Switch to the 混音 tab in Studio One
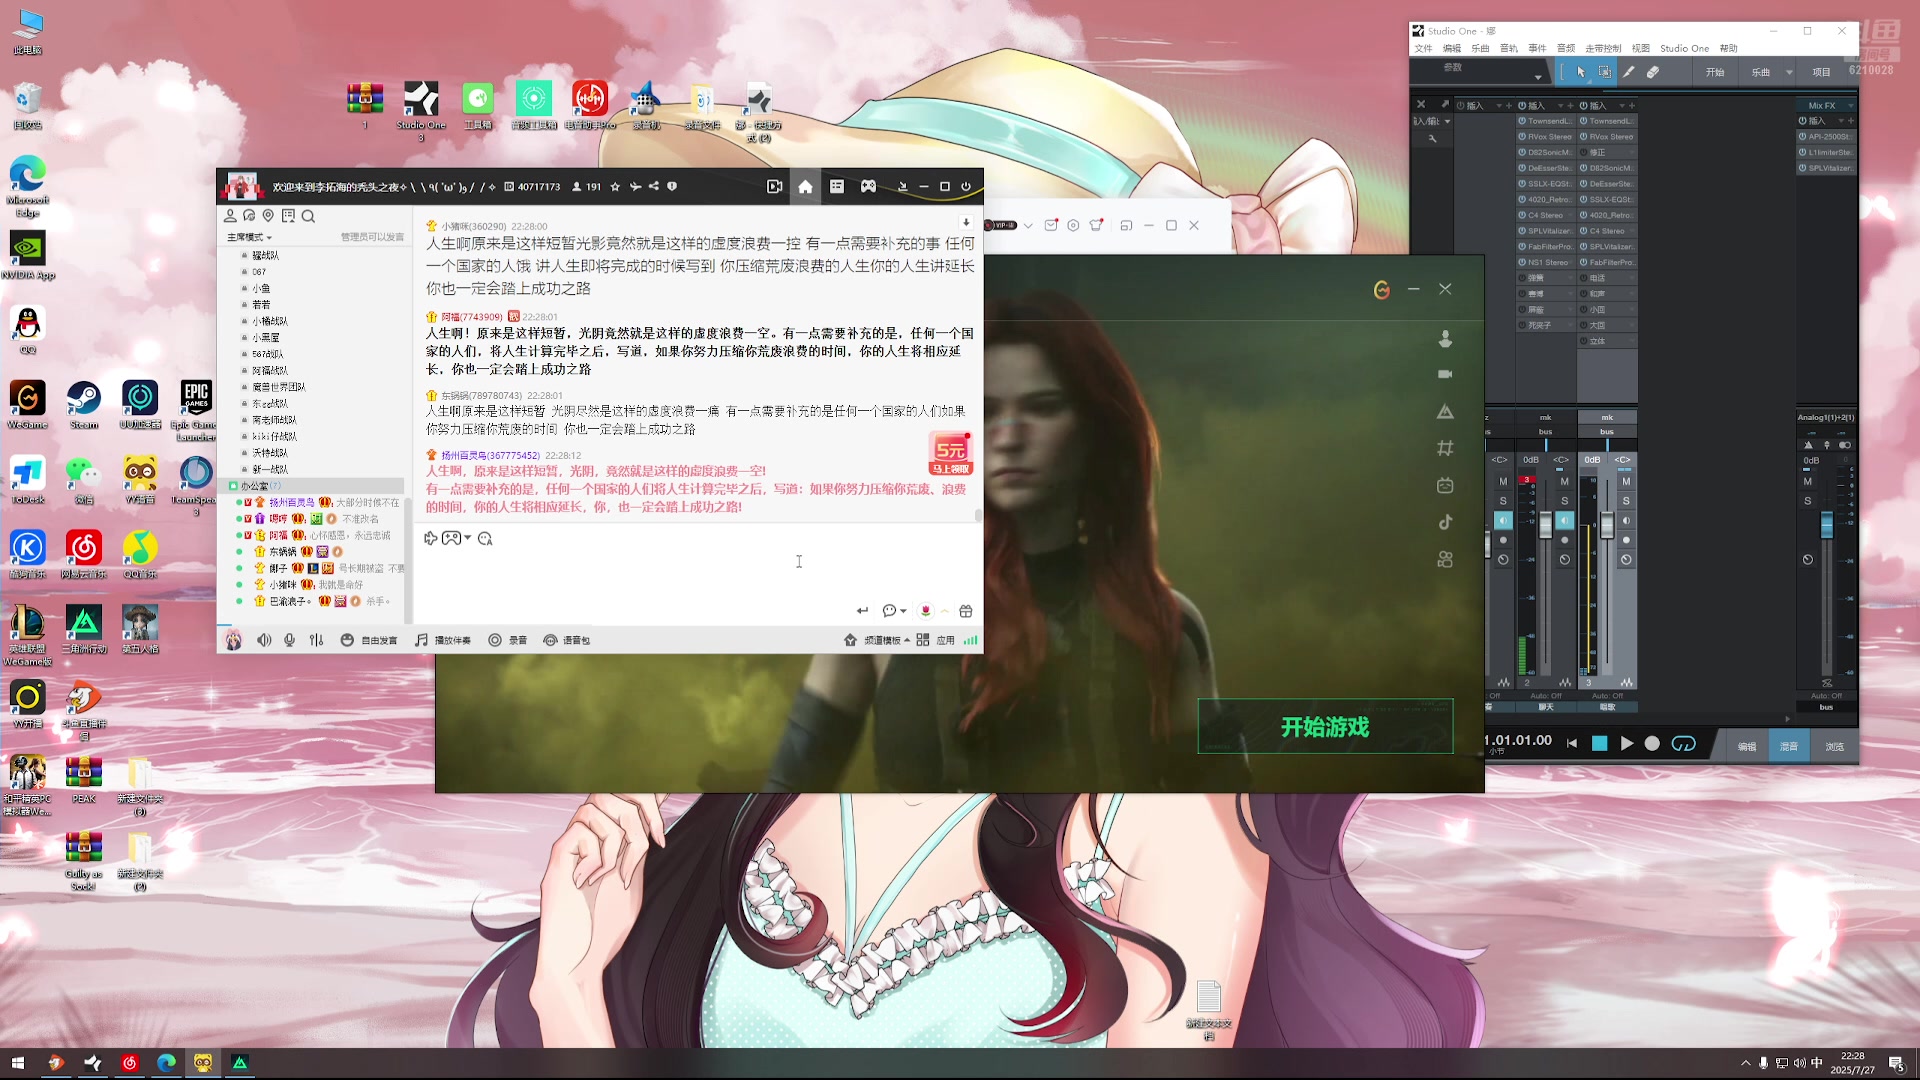The width and height of the screenshot is (1920, 1080). coord(1789,746)
